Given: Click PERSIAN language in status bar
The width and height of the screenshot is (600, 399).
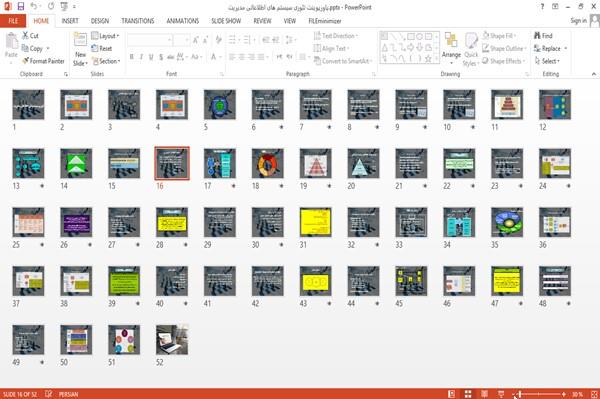Looking at the screenshot, I should pyautogui.click(x=68, y=394).
